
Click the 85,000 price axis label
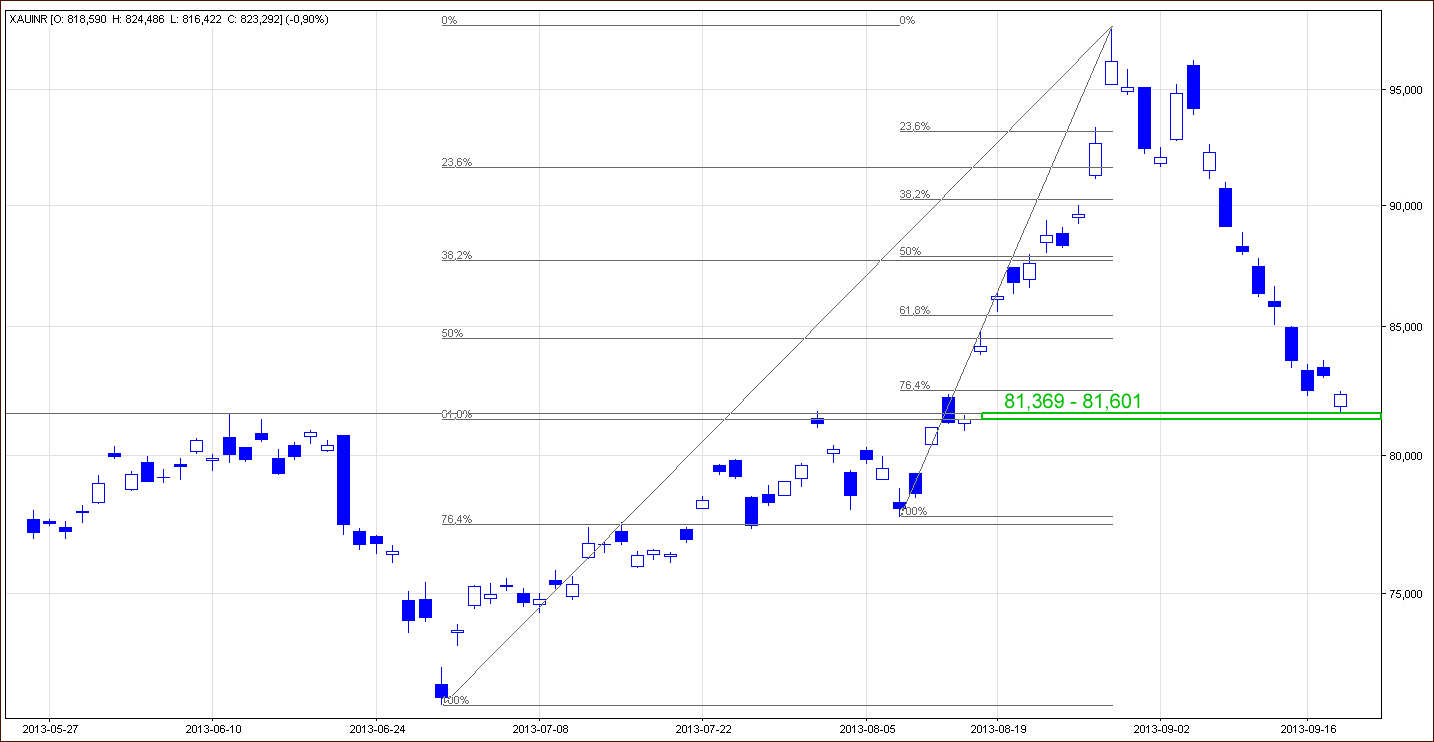tap(1404, 327)
